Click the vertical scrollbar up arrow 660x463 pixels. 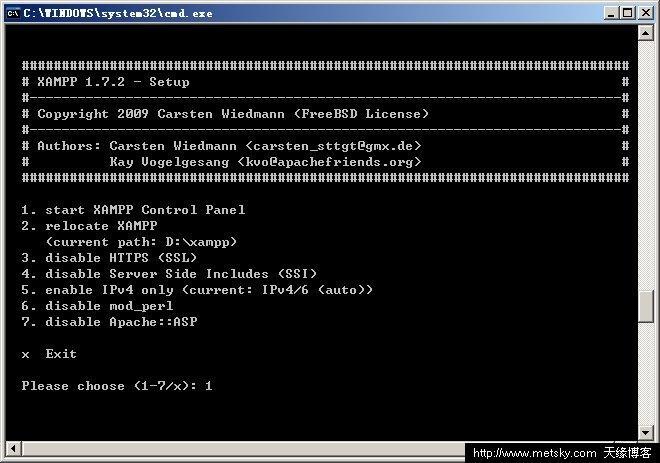pos(645,33)
